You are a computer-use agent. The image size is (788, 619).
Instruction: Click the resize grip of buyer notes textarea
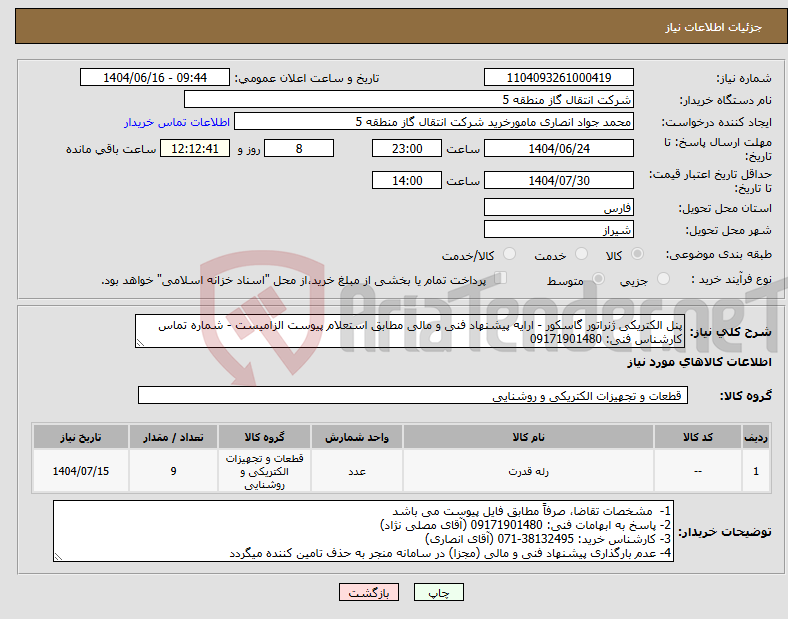[x=58, y=557]
